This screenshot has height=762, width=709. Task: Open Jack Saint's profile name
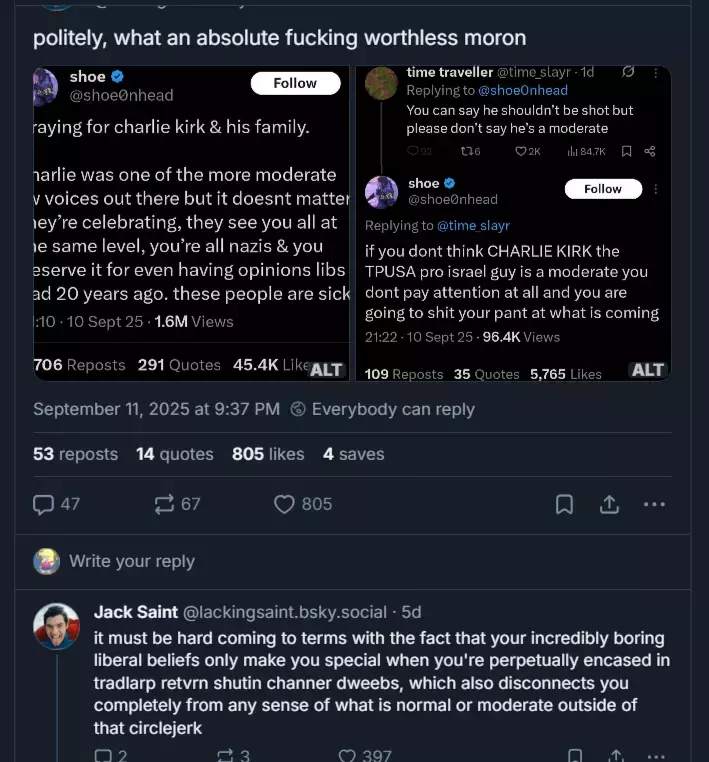136,612
